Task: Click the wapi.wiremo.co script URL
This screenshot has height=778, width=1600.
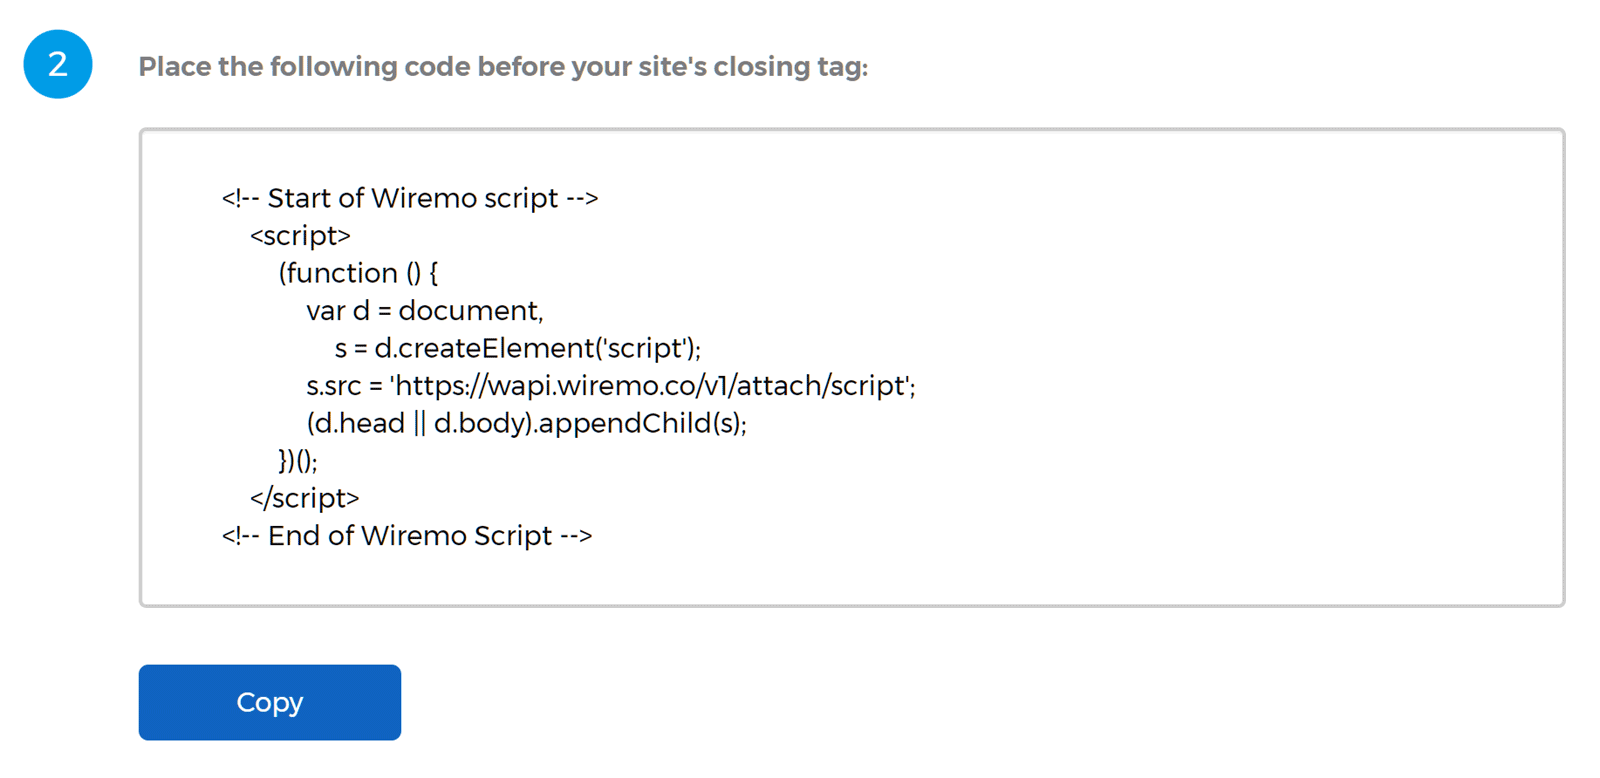Action: point(652,386)
